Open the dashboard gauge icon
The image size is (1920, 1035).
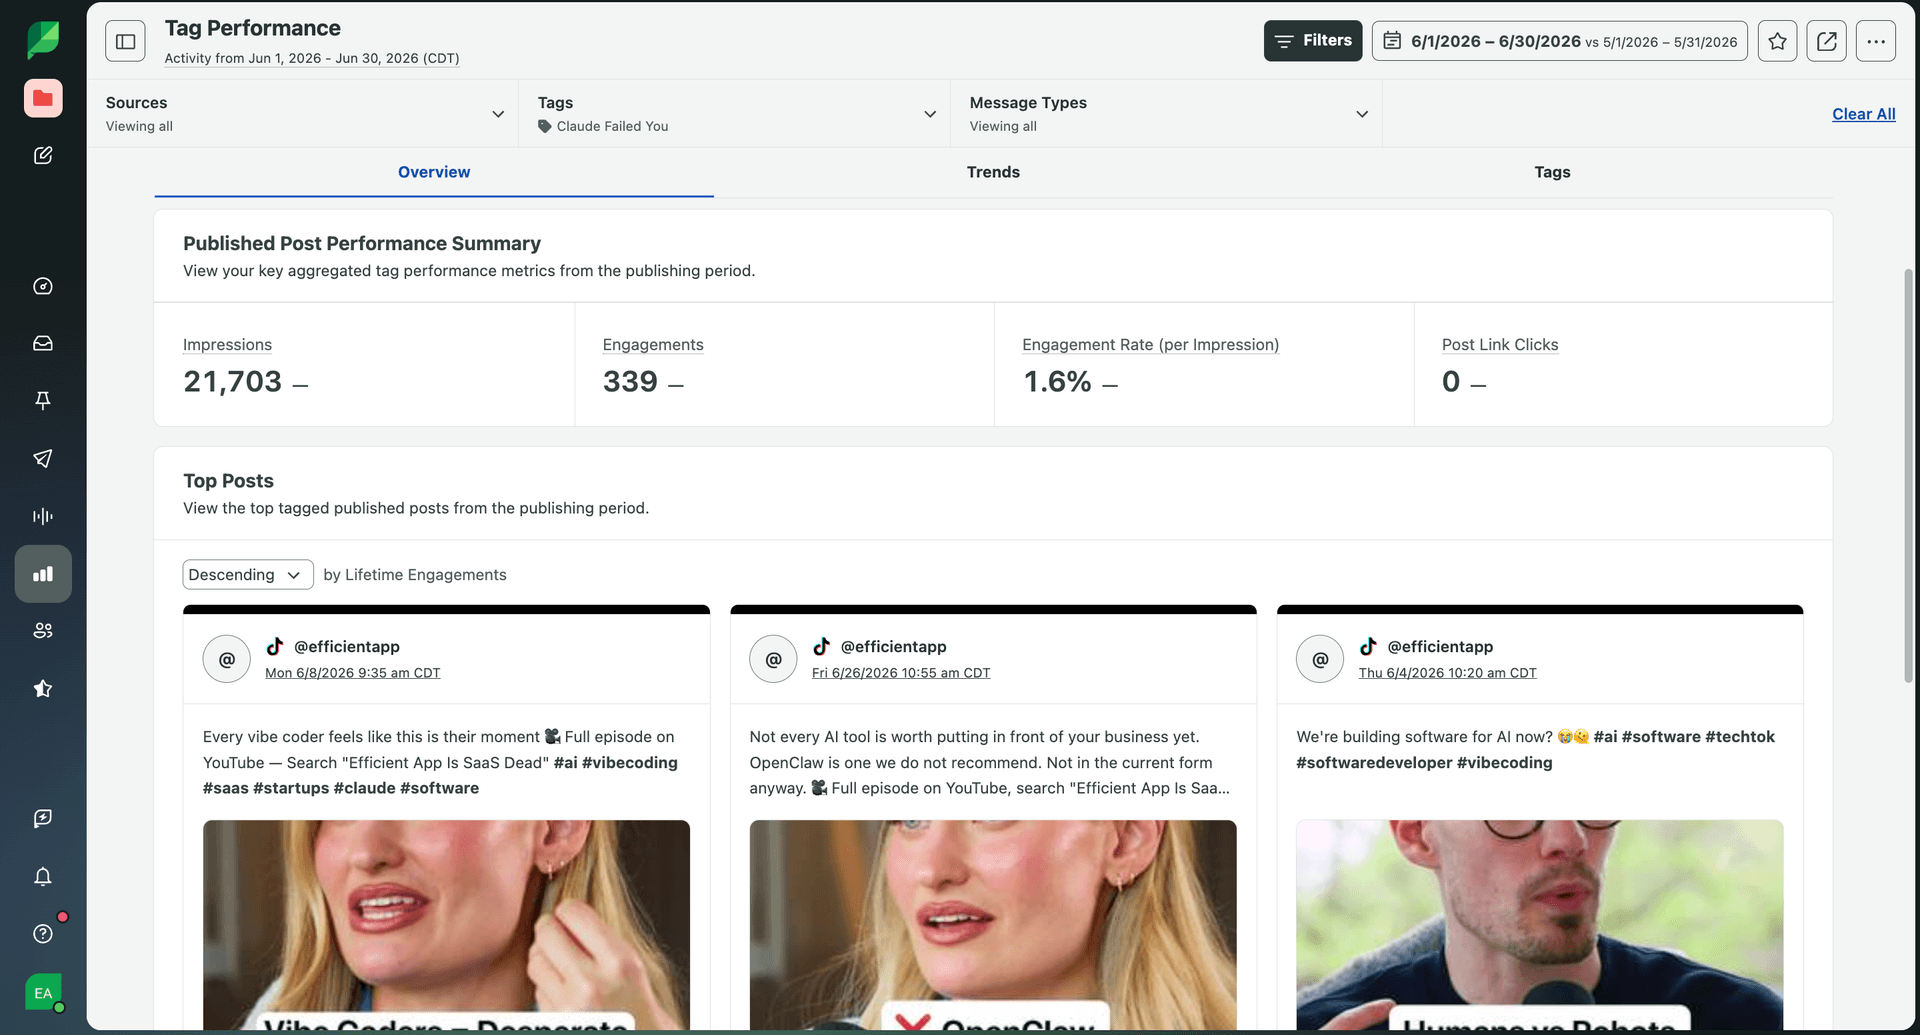[x=43, y=286]
